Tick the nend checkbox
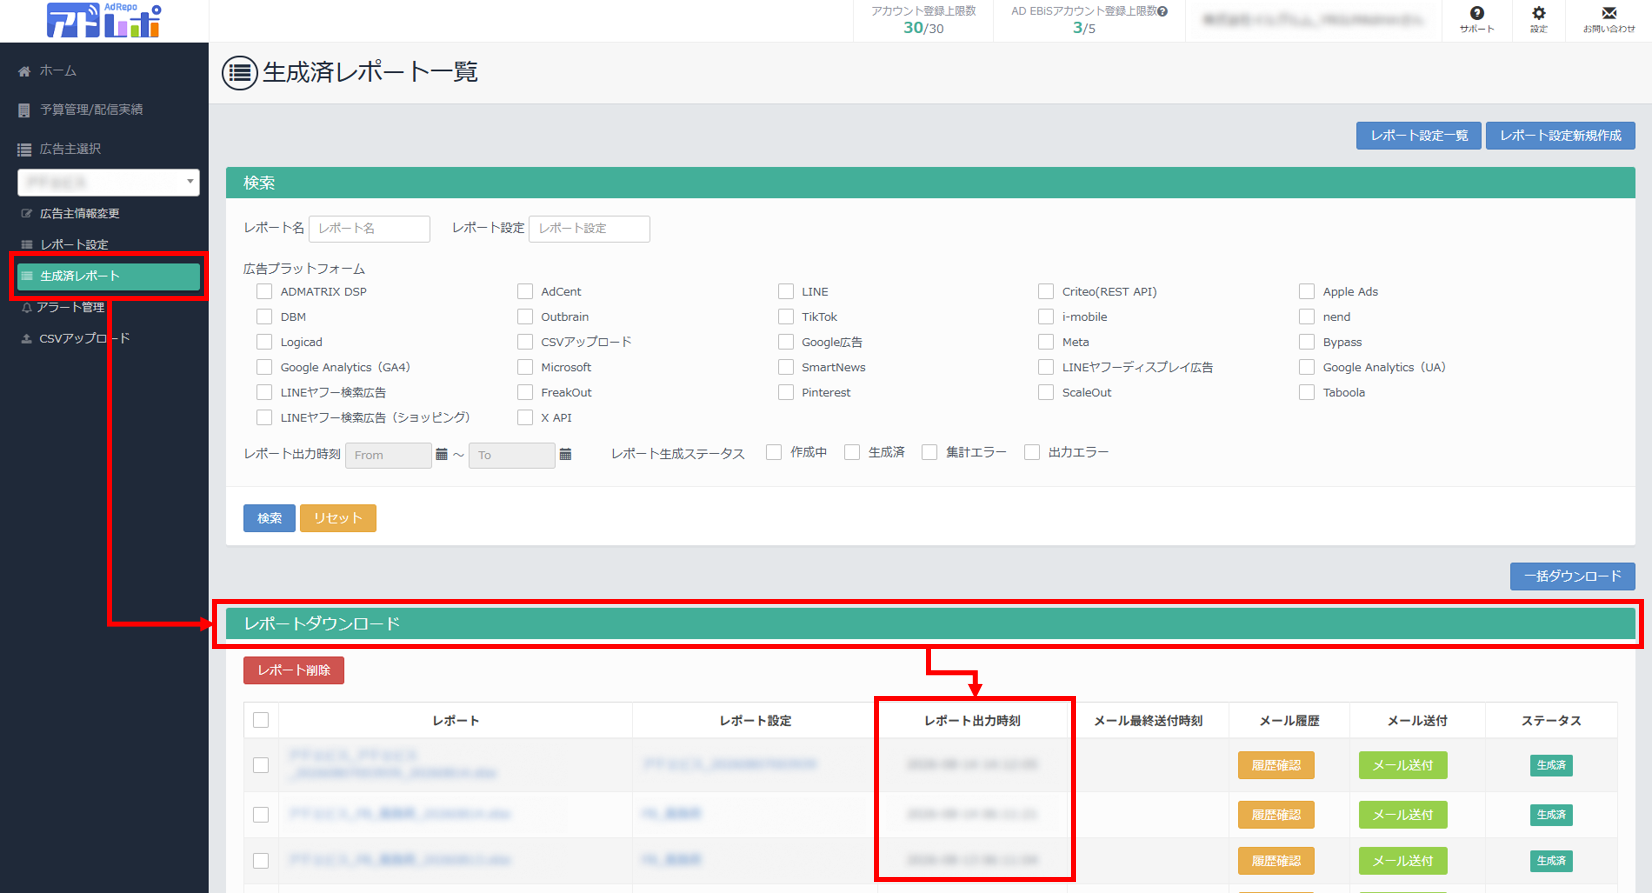The image size is (1652, 893). pos(1307,317)
